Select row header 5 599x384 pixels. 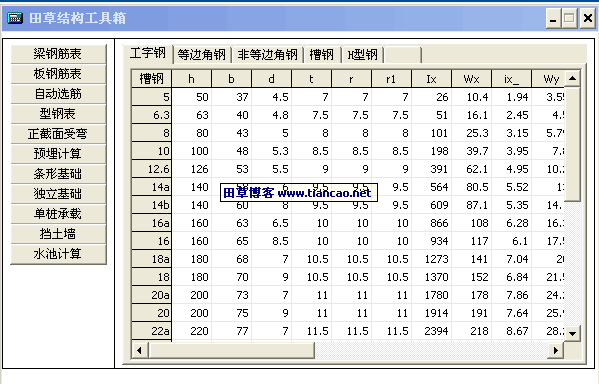[x=152, y=97]
